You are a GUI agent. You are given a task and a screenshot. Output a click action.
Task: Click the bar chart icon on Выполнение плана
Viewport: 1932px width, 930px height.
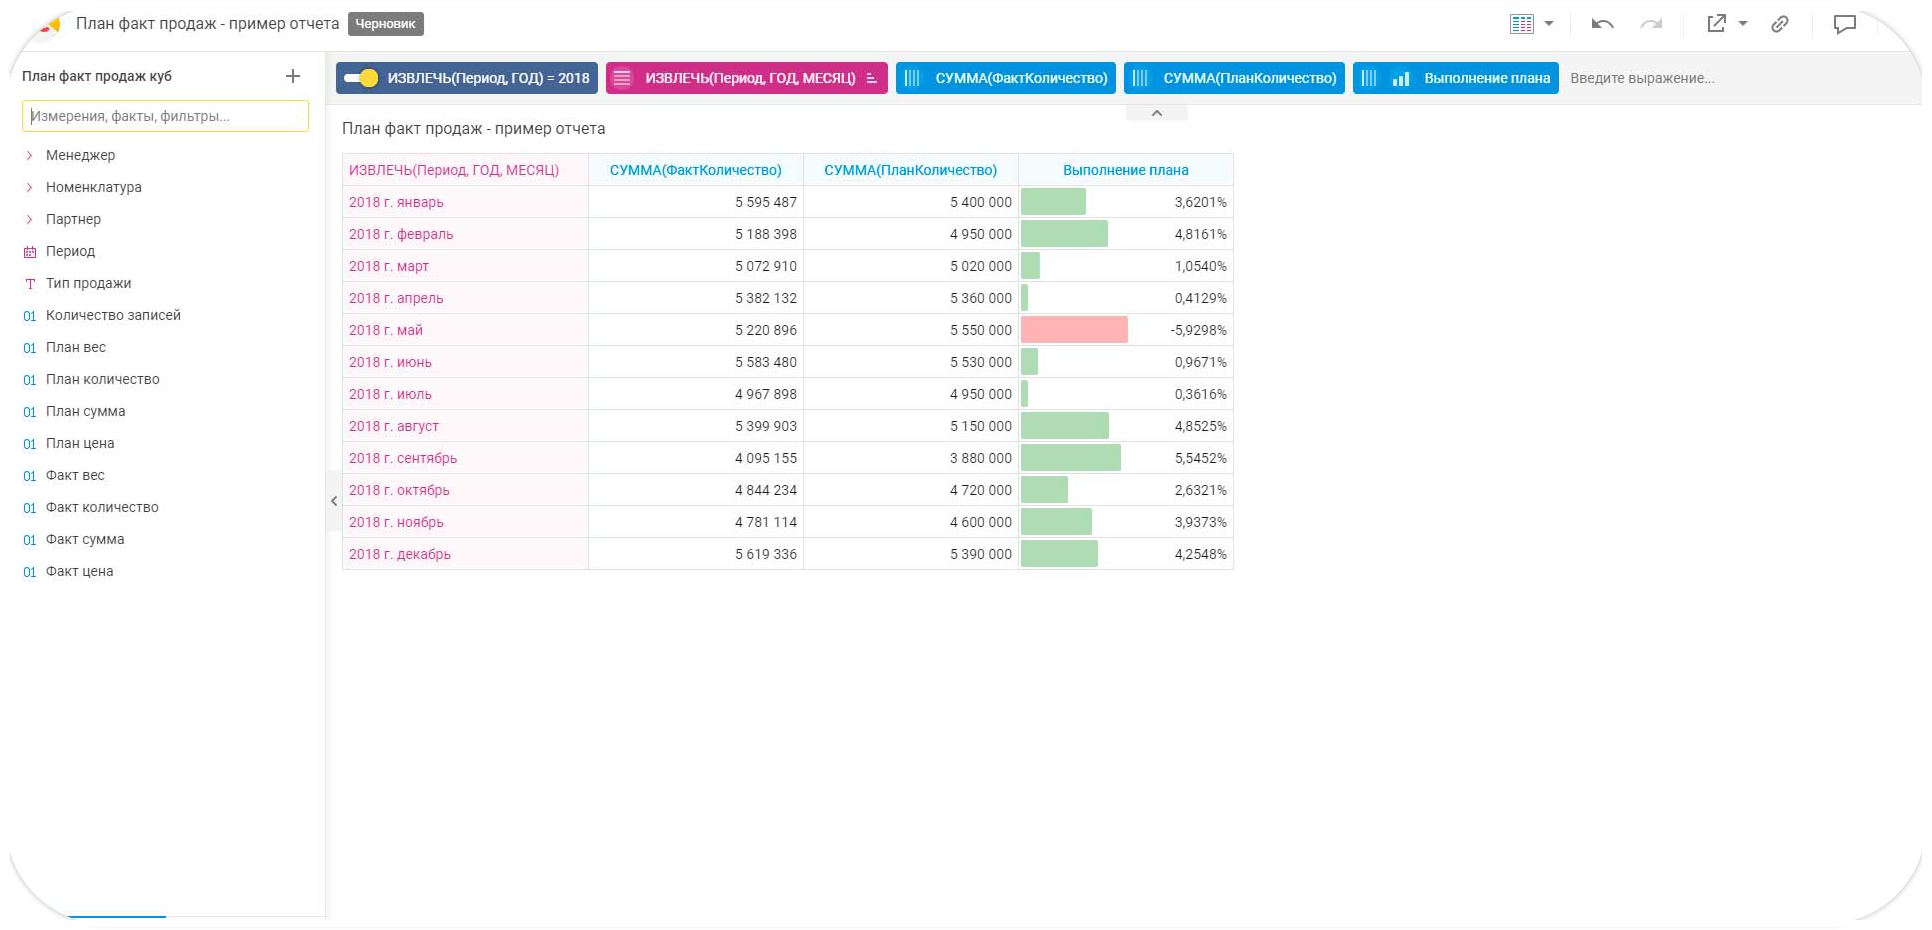click(x=1401, y=78)
